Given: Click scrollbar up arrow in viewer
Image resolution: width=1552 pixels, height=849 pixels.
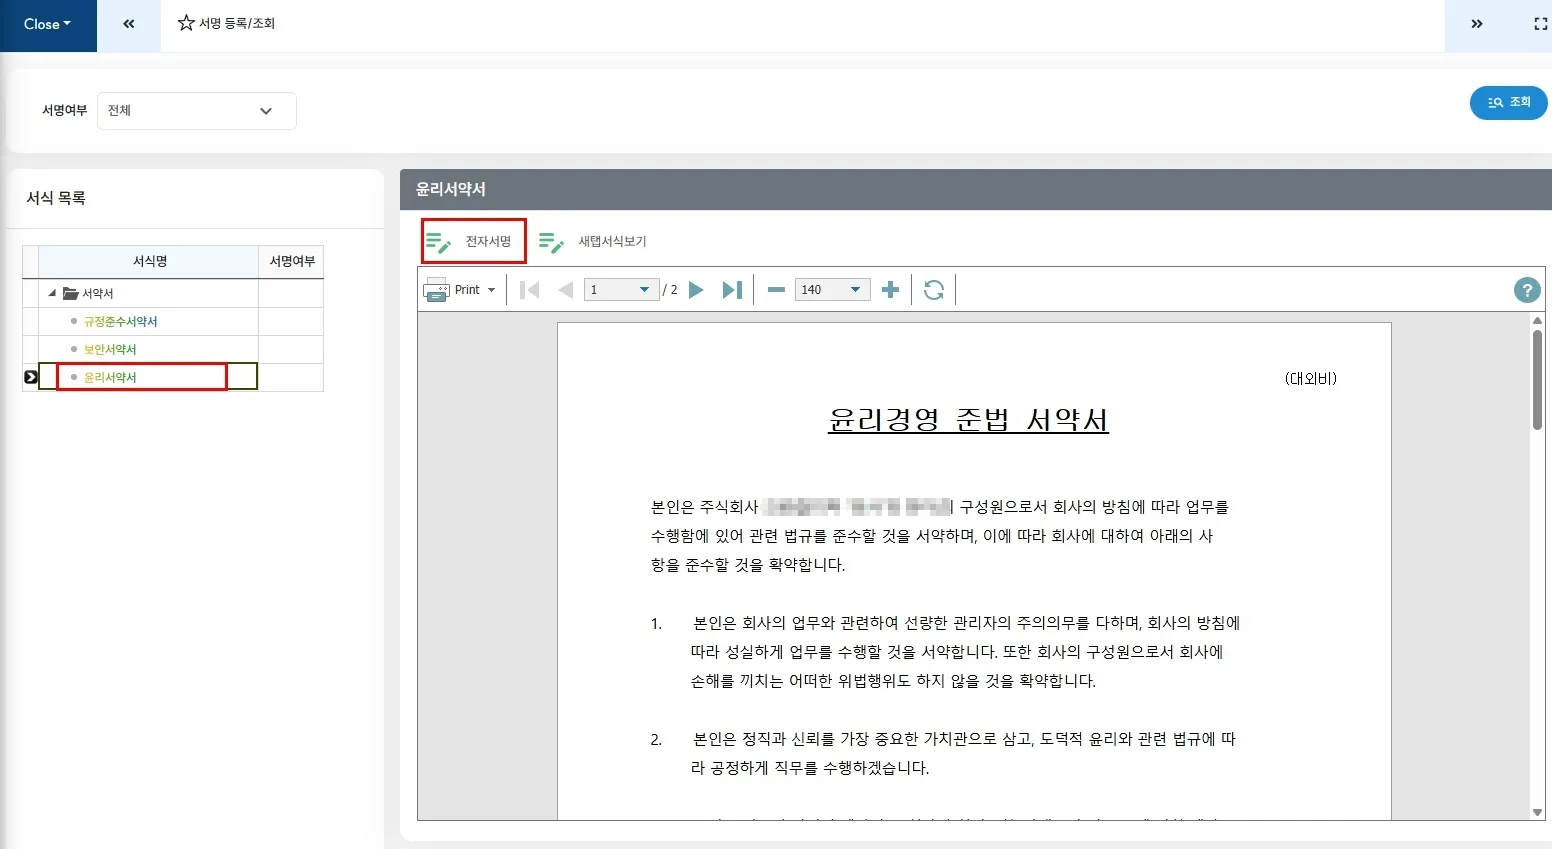Looking at the screenshot, I should [x=1537, y=320].
